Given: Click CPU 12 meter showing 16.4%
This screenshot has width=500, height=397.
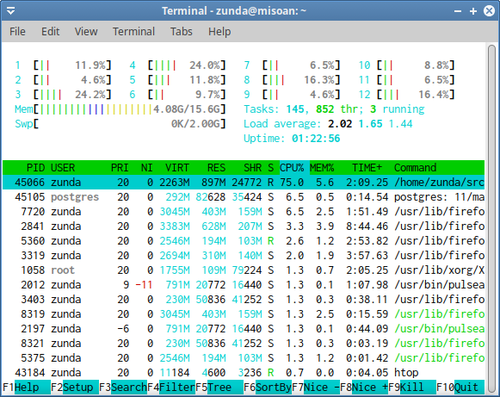Looking at the screenshot, I should click(406, 95).
